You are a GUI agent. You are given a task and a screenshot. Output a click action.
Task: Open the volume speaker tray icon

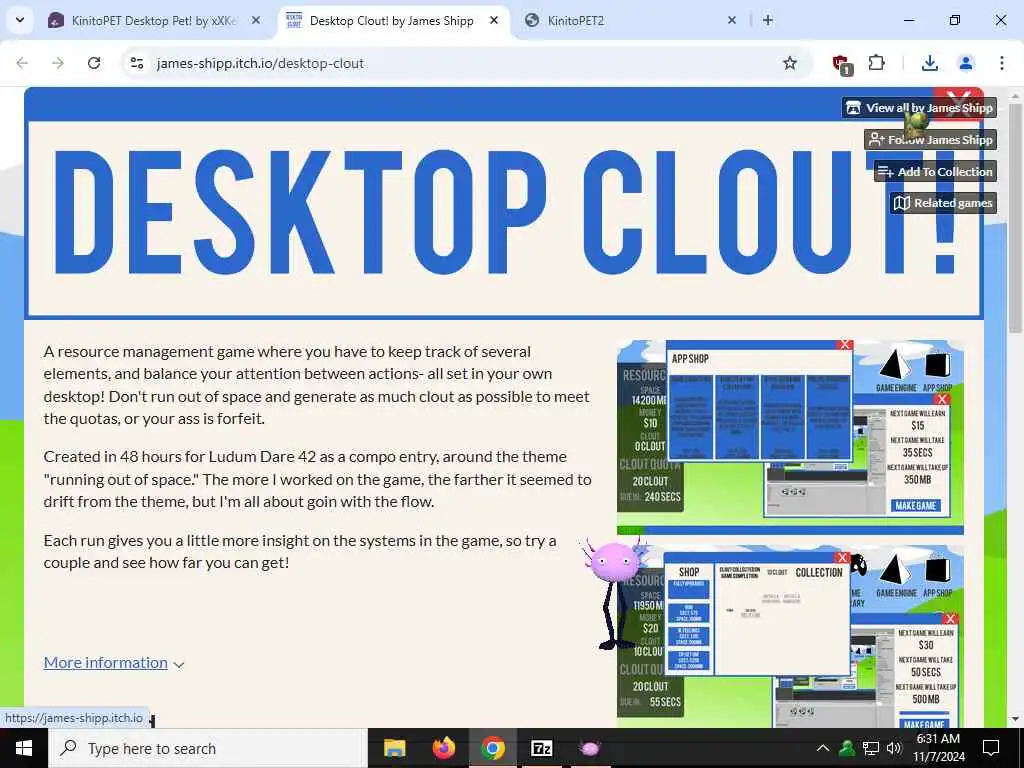click(x=894, y=748)
